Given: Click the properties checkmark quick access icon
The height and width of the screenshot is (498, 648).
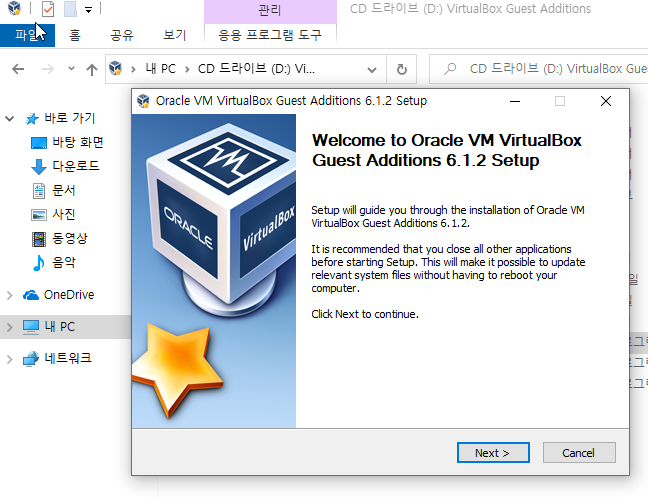Looking at the screenshot, I should (x=48, y=9).
